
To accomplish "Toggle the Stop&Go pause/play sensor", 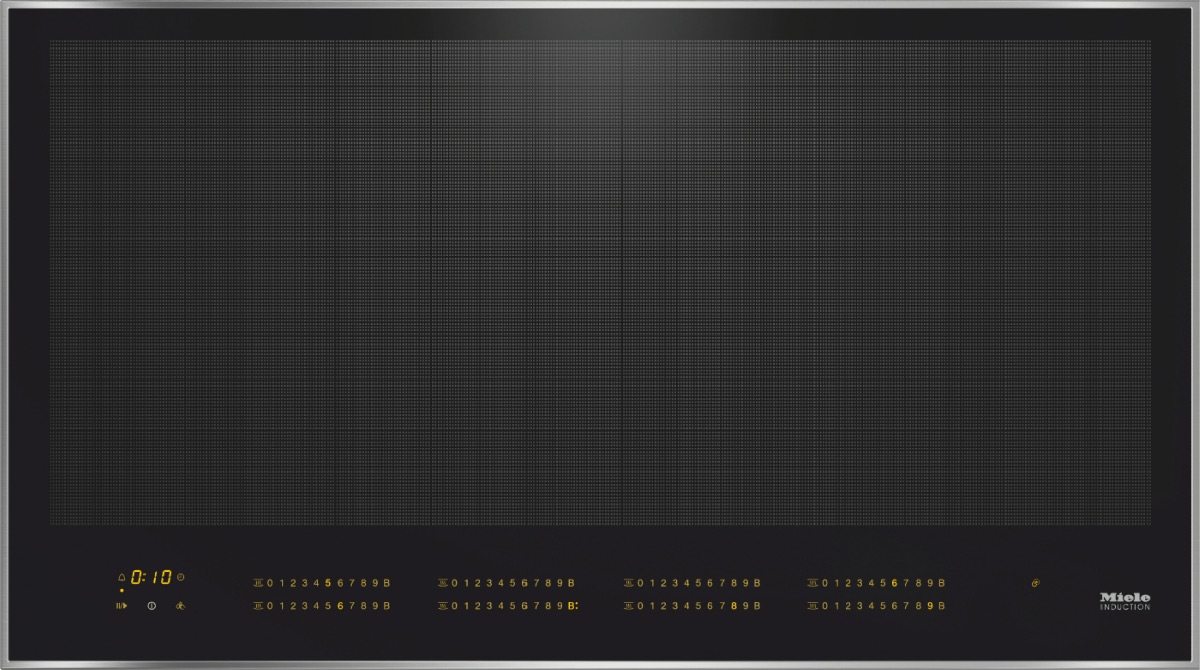I will 122,606.
